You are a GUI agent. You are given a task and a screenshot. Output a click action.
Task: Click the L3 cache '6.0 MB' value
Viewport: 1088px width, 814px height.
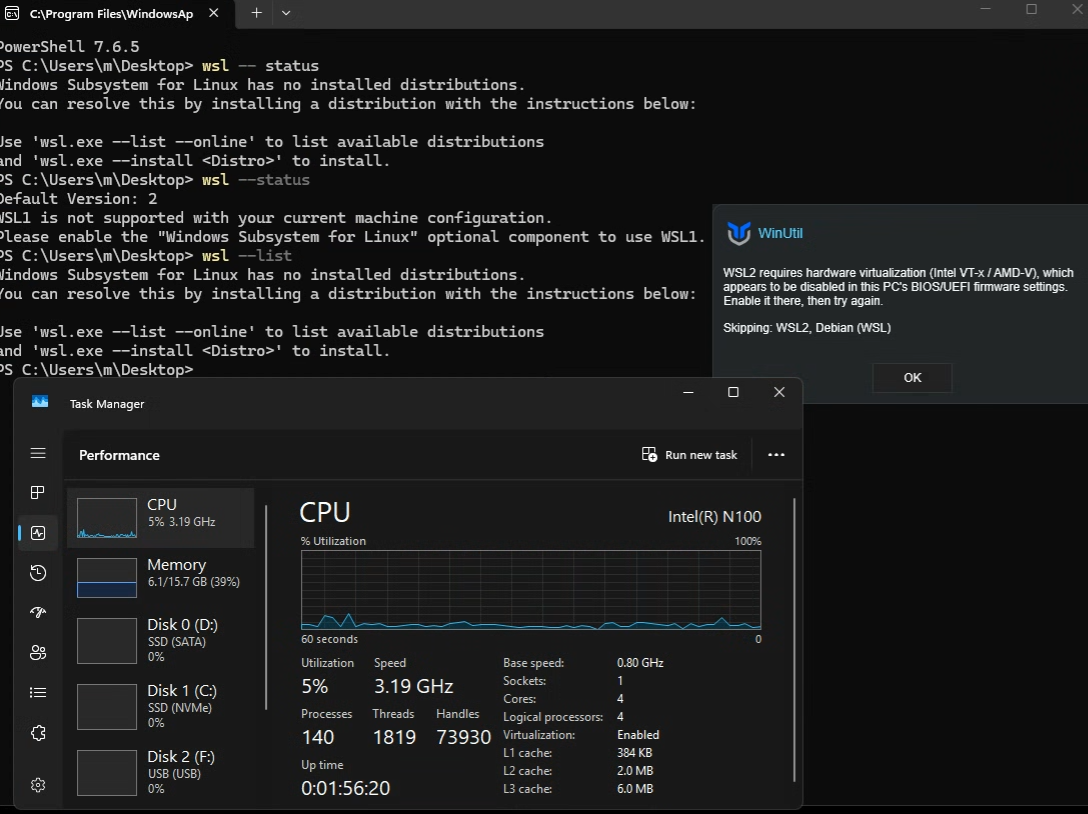635,788
